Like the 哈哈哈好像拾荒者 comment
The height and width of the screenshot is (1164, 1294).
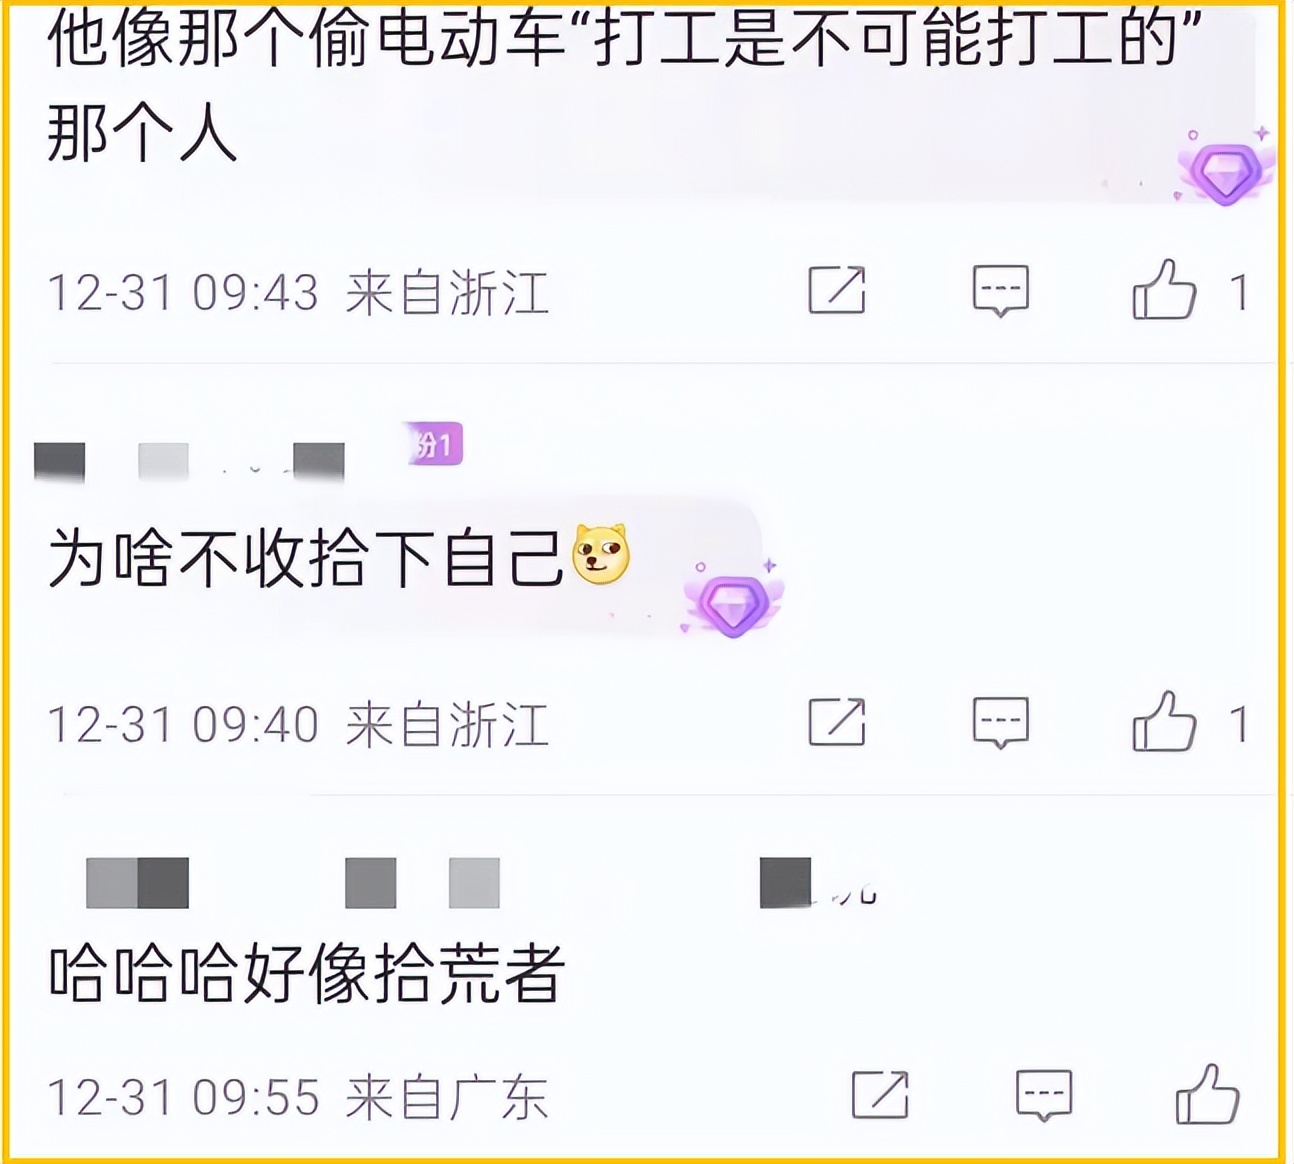click(1208, 1095)
